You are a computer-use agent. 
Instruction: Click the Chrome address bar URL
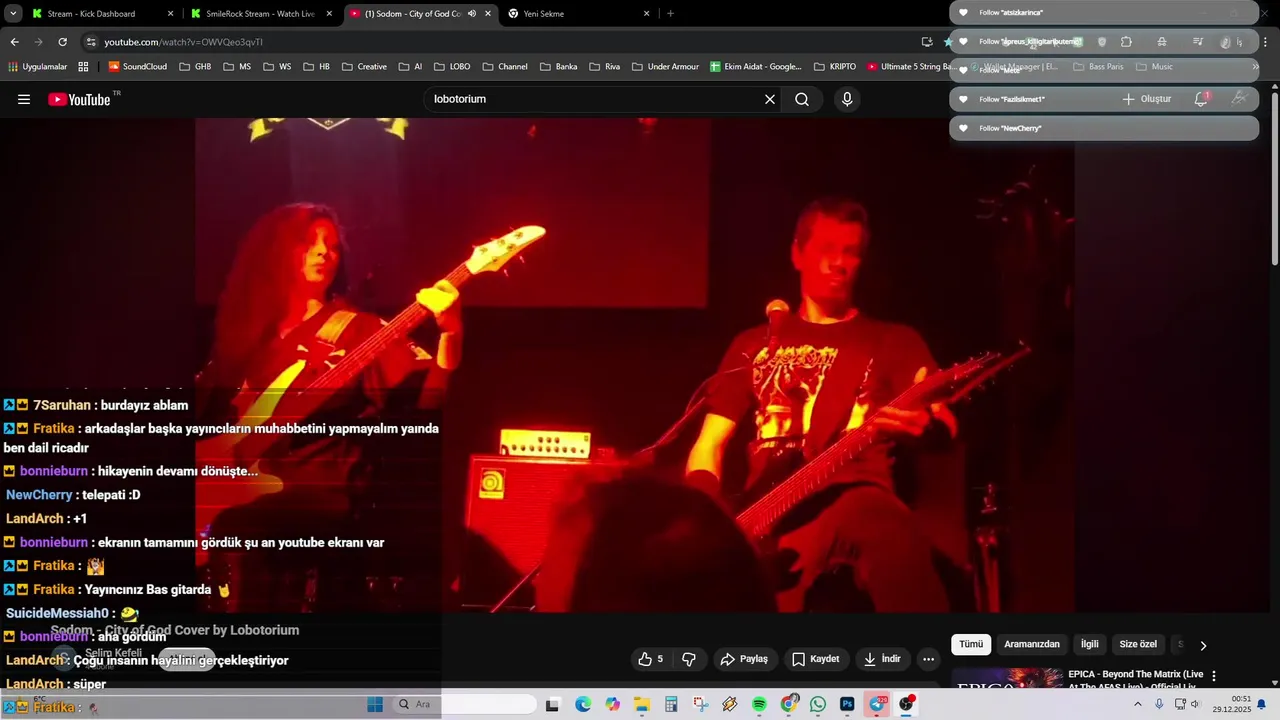pos(183,42)
